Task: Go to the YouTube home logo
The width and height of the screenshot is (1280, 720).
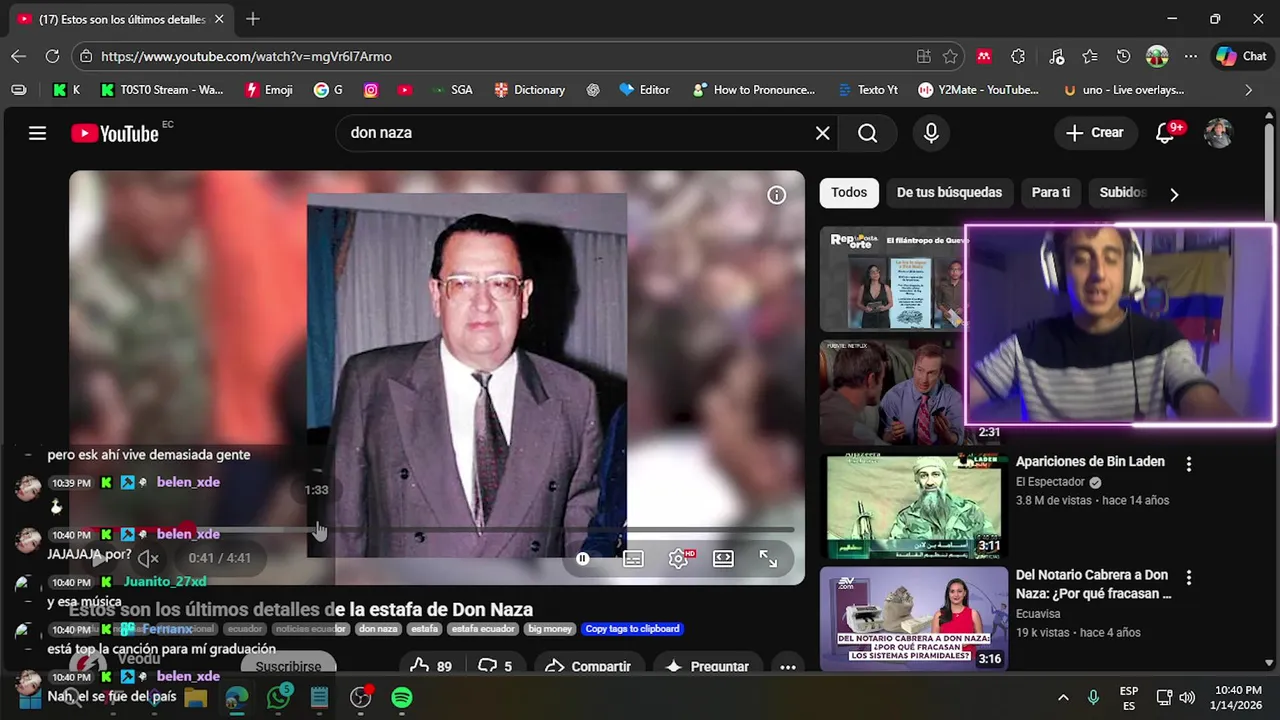Action: click(x=115, y=133)
